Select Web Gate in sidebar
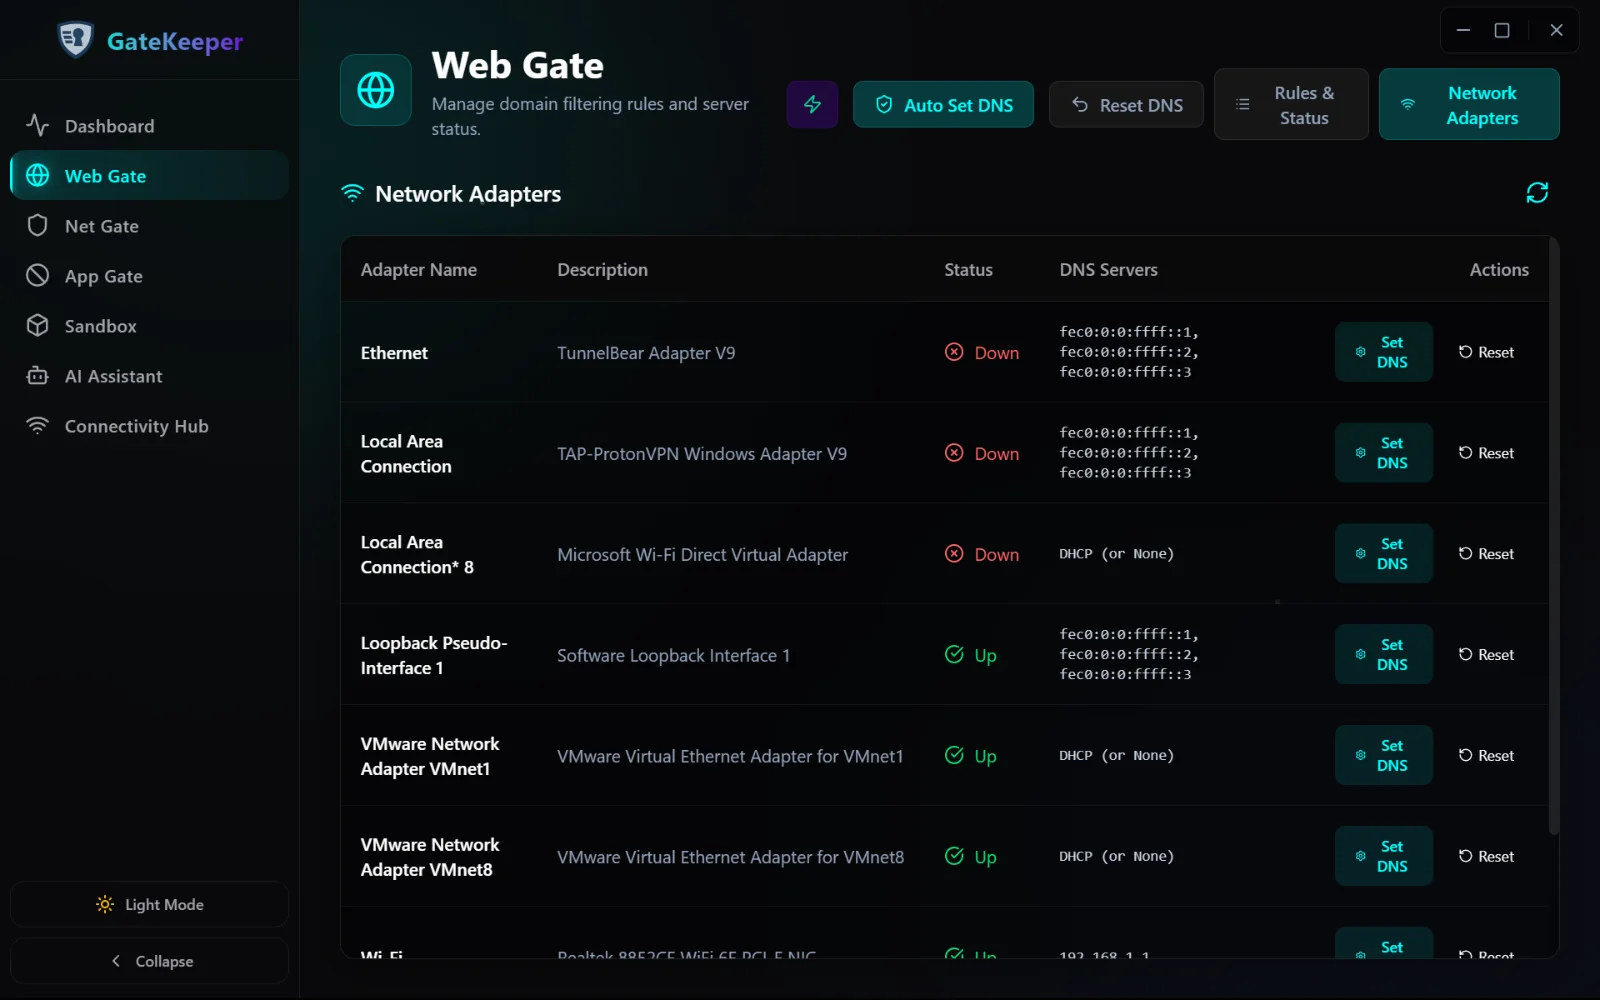The width and height of the screenshot is (1600, 1000). (150, 176)
